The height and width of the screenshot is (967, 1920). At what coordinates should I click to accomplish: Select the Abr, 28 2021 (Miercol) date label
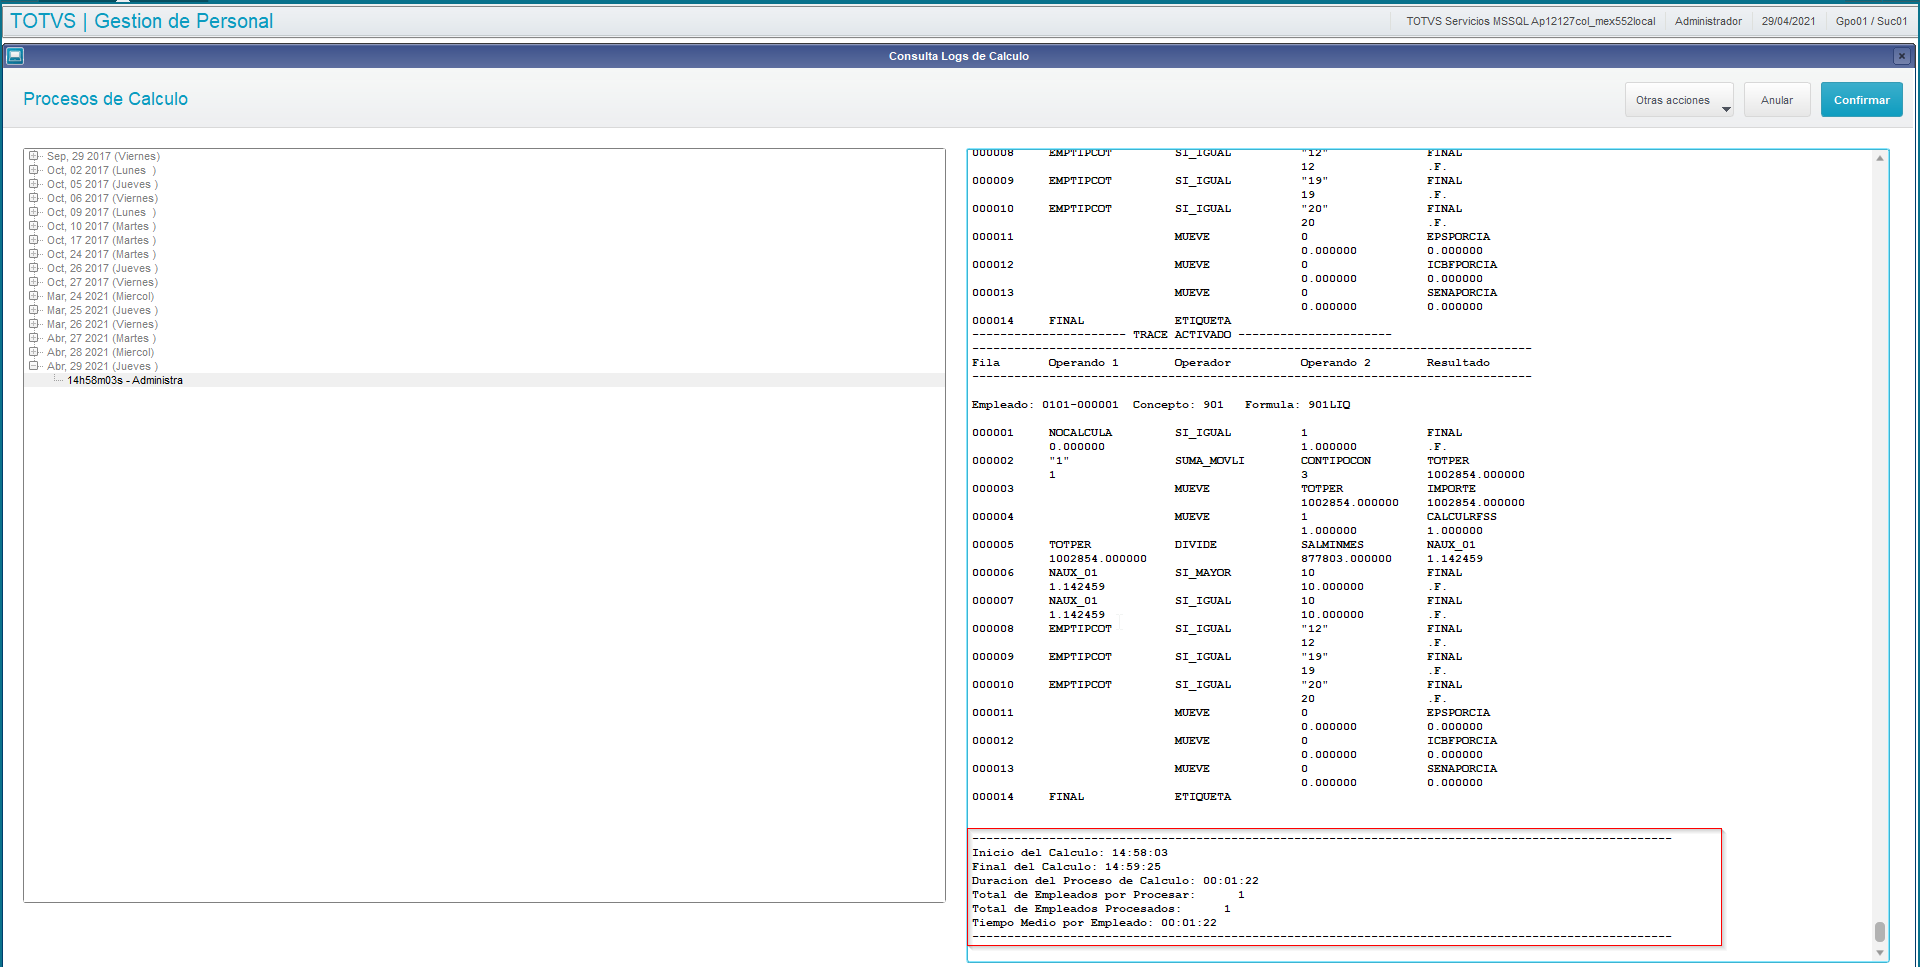pyautogui.click(x=100, y=352)
